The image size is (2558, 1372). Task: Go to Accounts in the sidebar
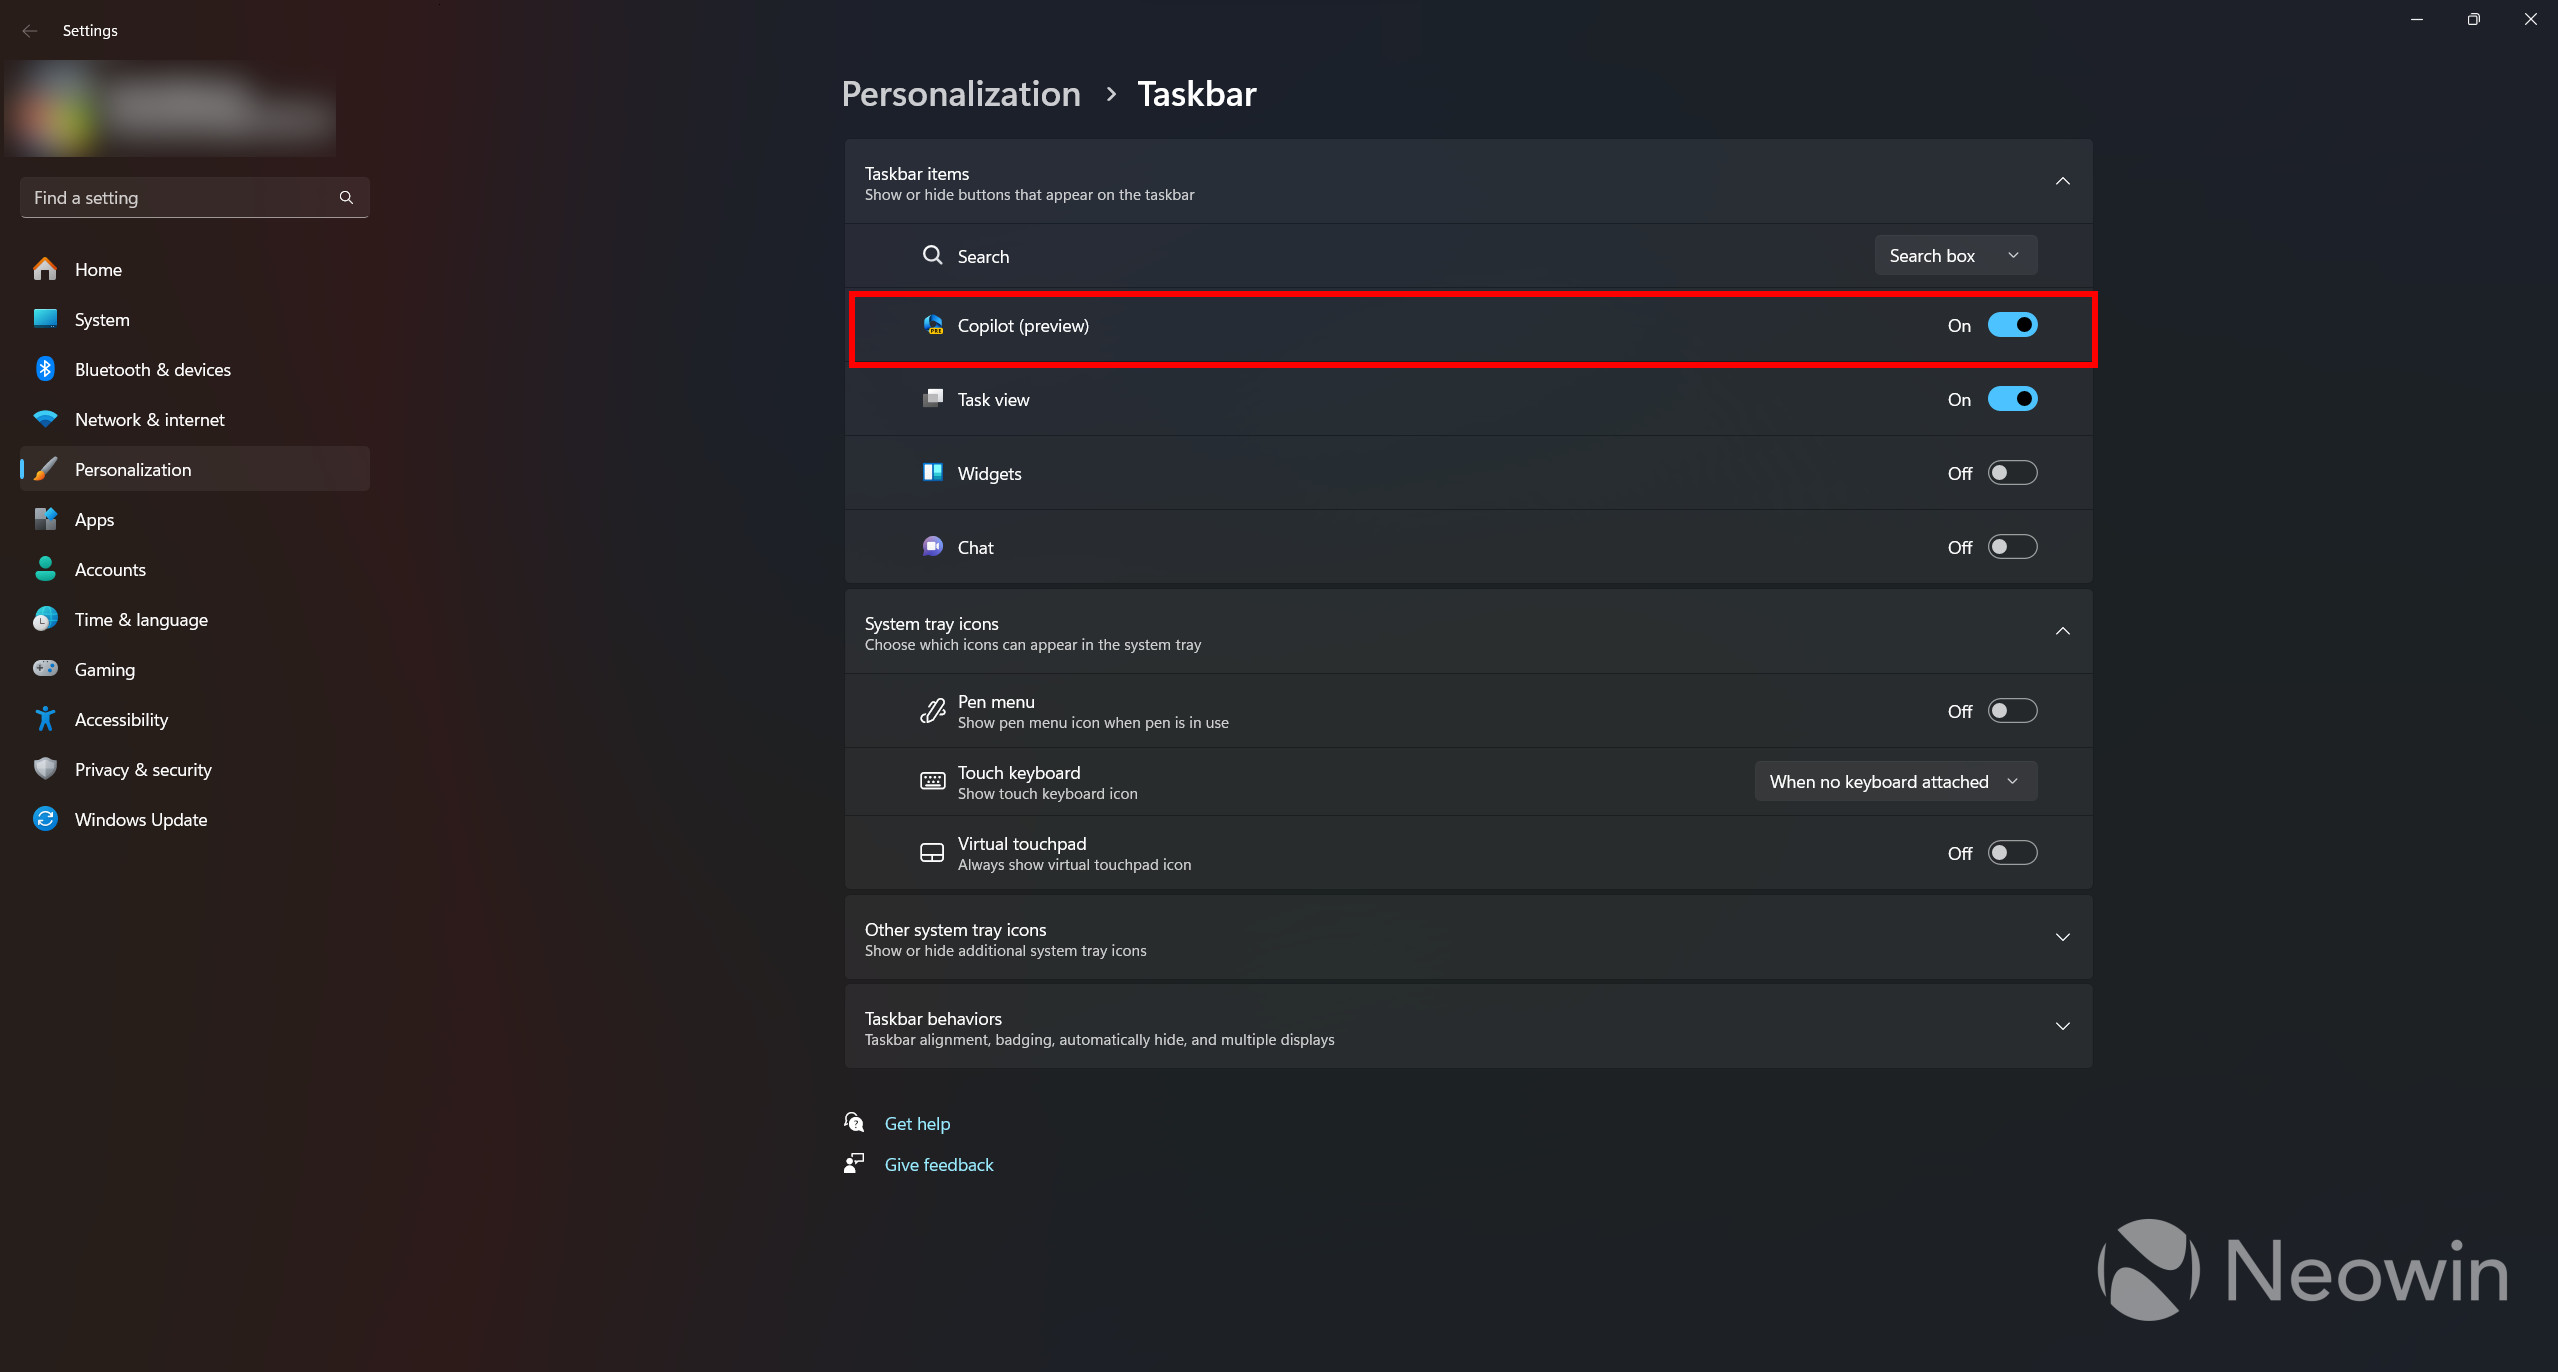(110, 570)
